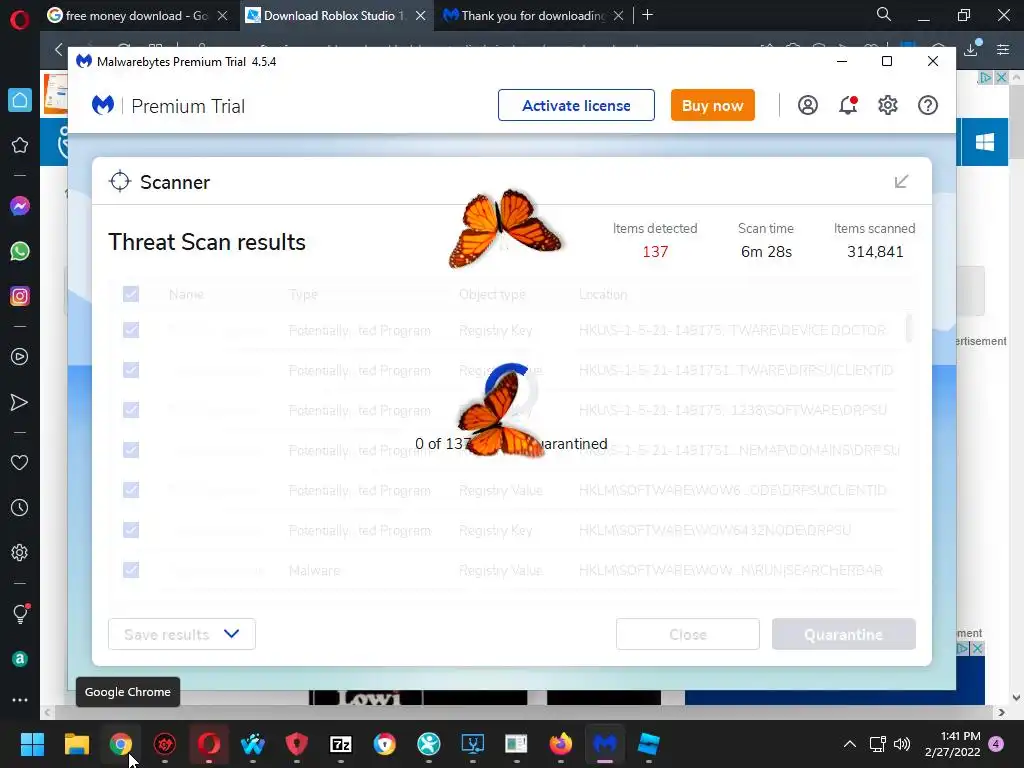Open a new Opera tab
Viewport: 1024px width, 768px height.
(x=647, y=15)
